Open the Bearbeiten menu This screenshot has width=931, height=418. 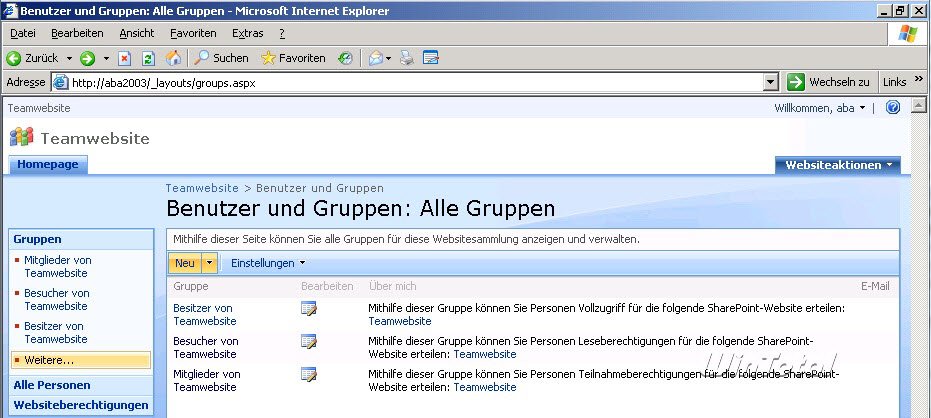pos(77,33)
